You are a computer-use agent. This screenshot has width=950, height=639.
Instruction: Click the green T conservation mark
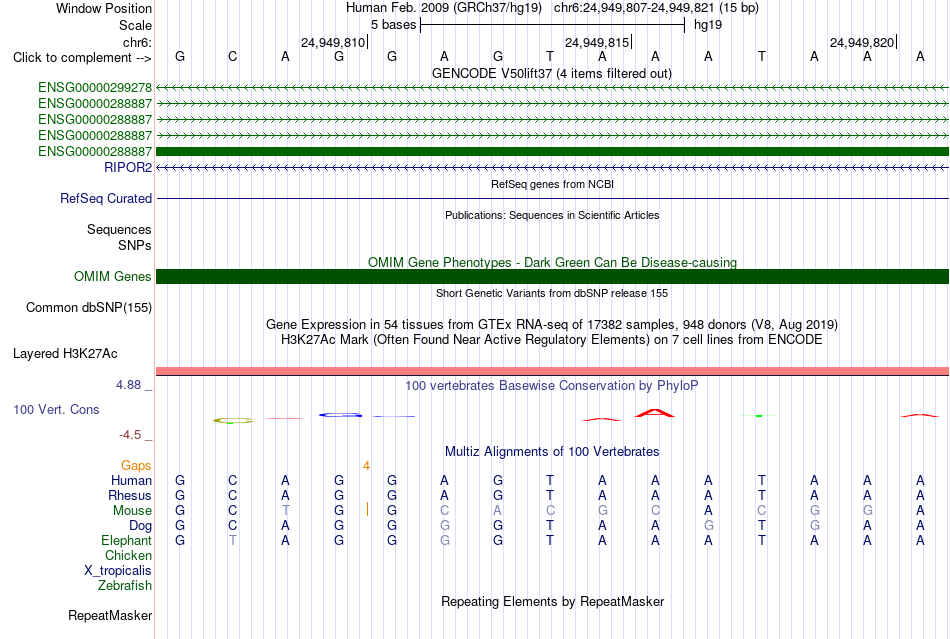pos(759,416)
